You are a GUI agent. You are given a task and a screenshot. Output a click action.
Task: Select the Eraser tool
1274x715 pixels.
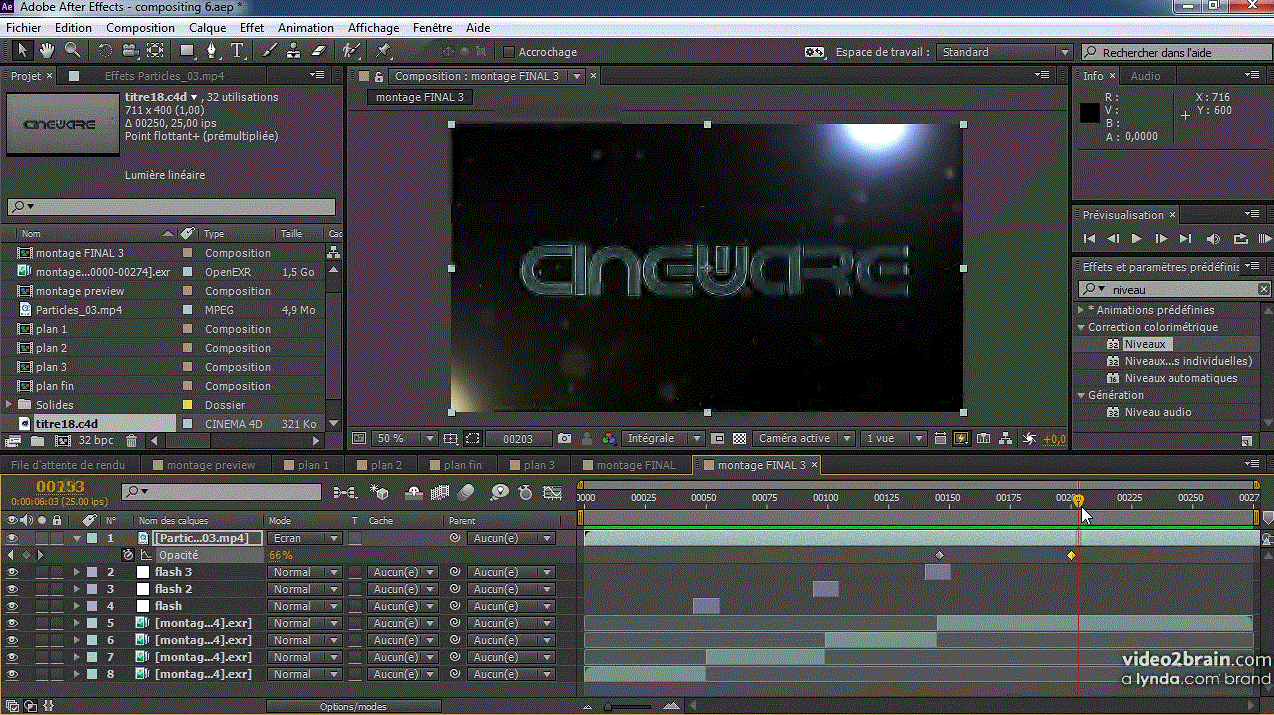[319, 50]
